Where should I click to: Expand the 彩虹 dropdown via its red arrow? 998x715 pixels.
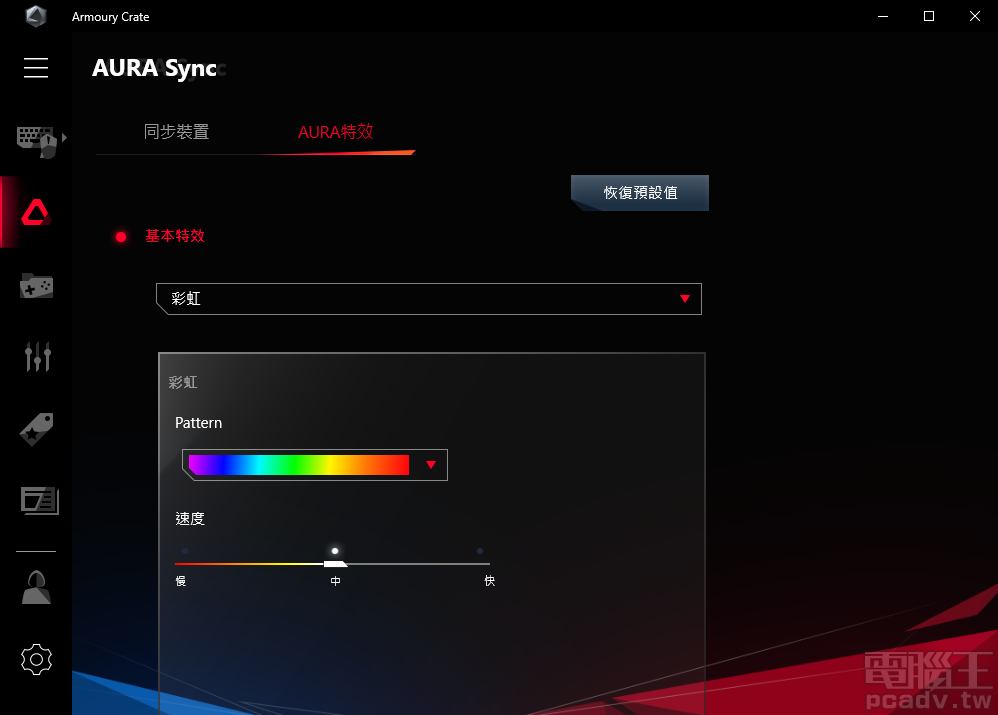685,298
